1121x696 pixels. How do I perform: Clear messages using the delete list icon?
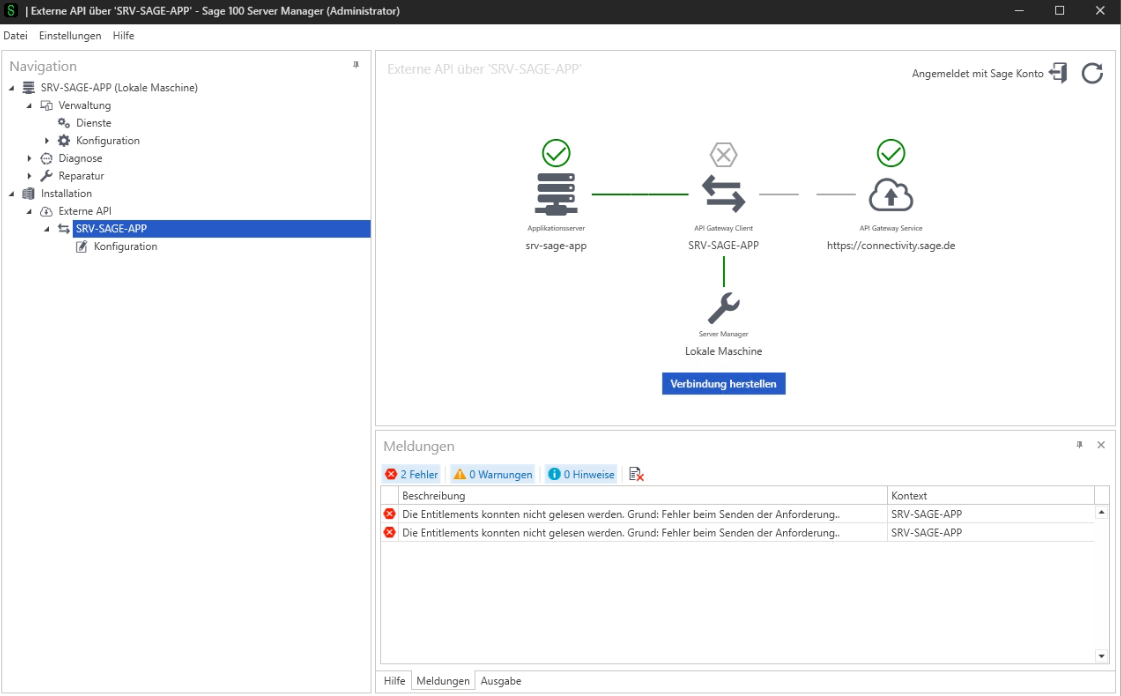[x=636, y=474]
